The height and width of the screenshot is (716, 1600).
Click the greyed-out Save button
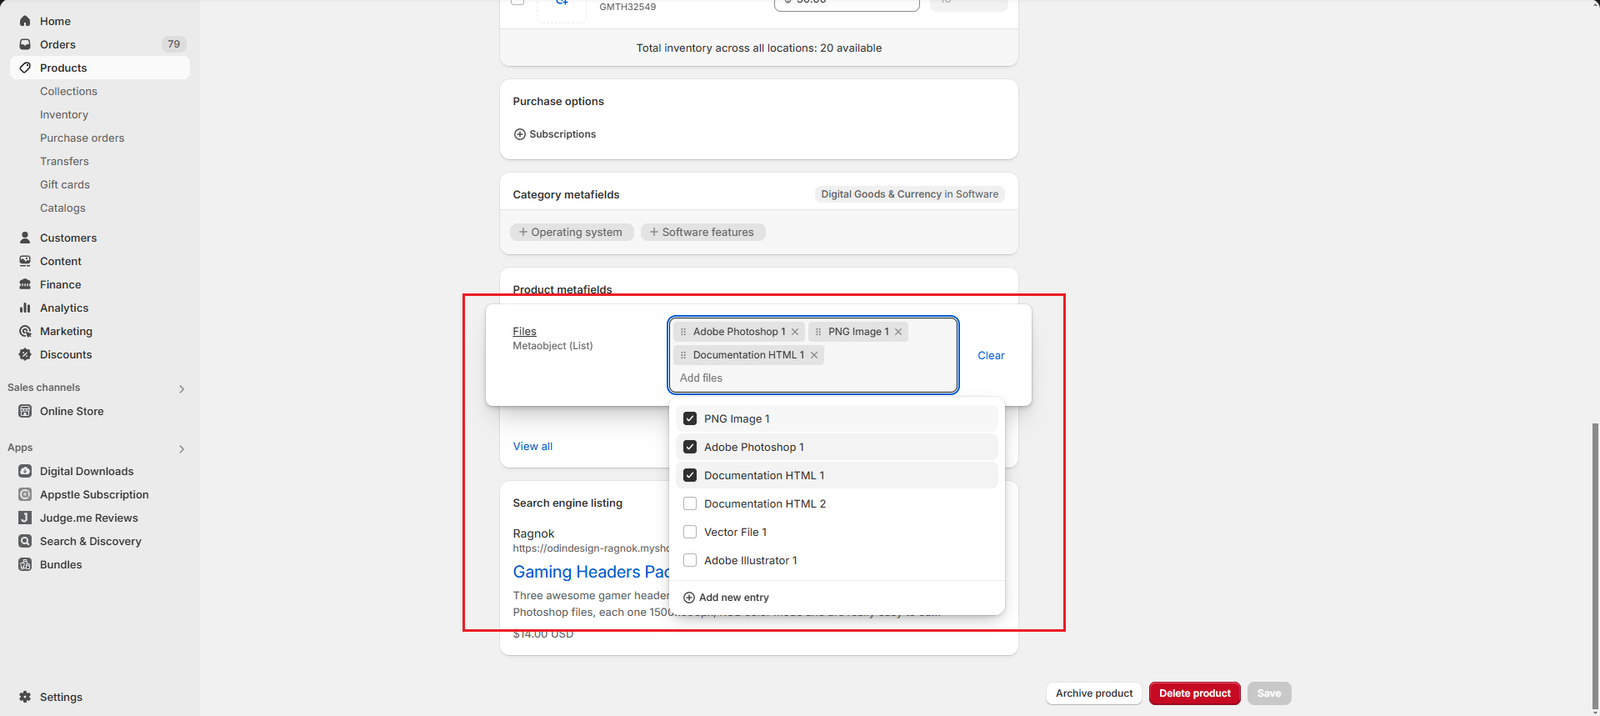1269,693
